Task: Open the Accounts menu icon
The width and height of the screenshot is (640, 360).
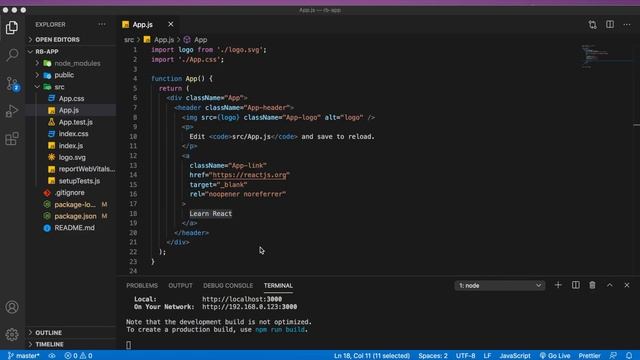Action: 12,307
